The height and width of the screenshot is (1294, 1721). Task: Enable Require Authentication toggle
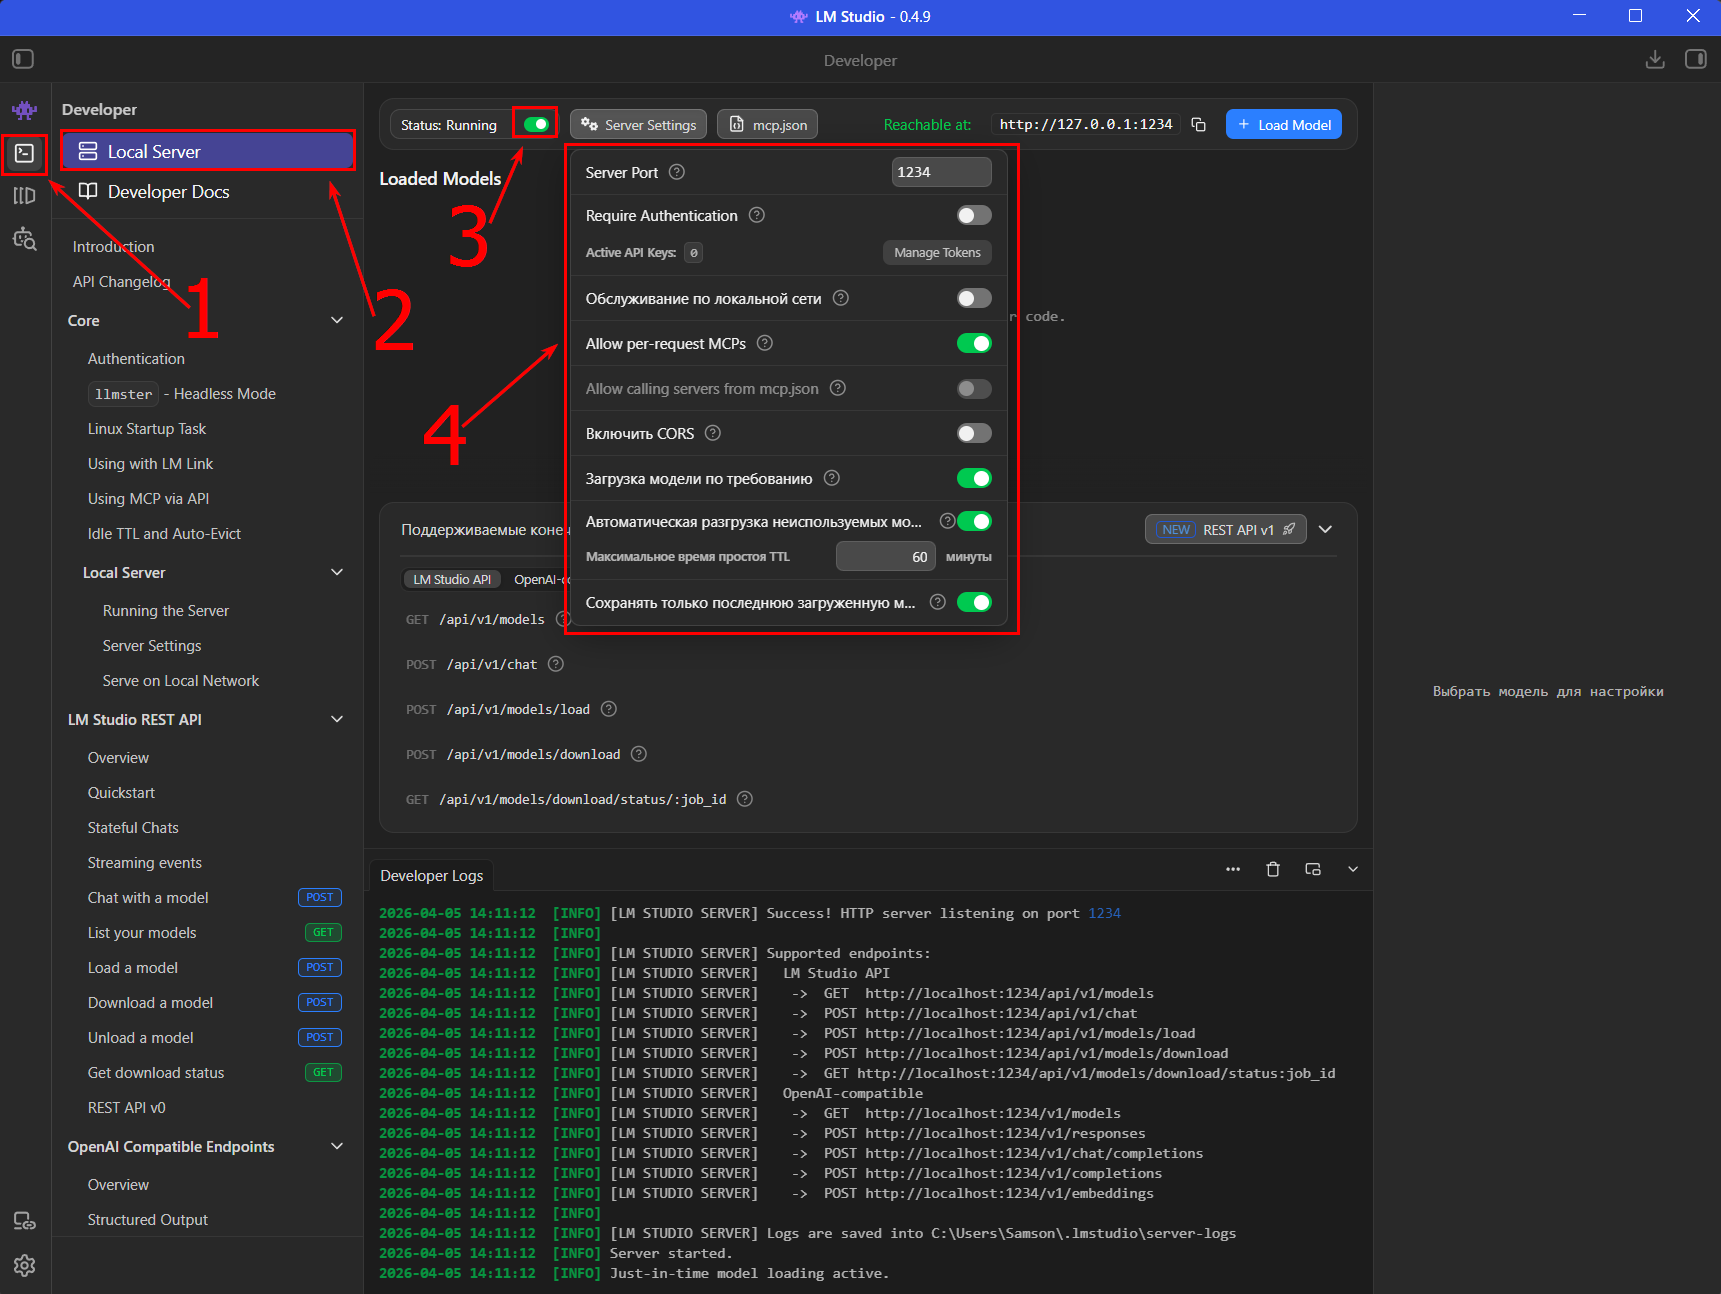[973, 216]
